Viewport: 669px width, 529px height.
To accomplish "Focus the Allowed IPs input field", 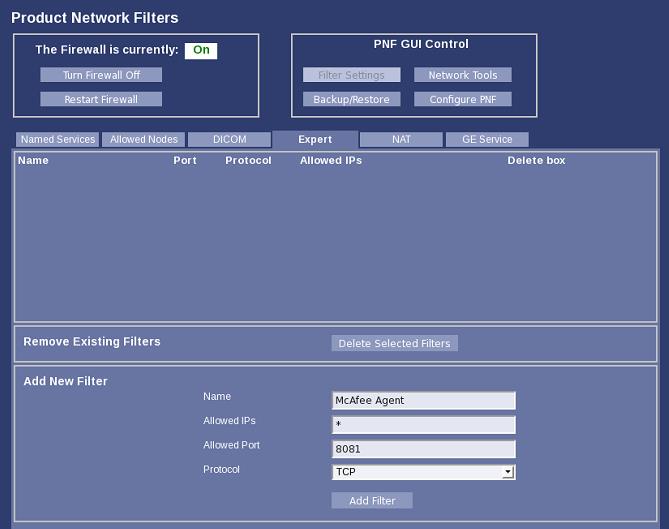I will (x=423, y=425).
